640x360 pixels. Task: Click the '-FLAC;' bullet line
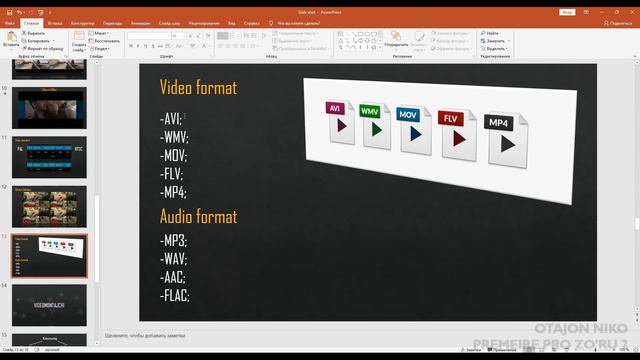tap(175, 295)
